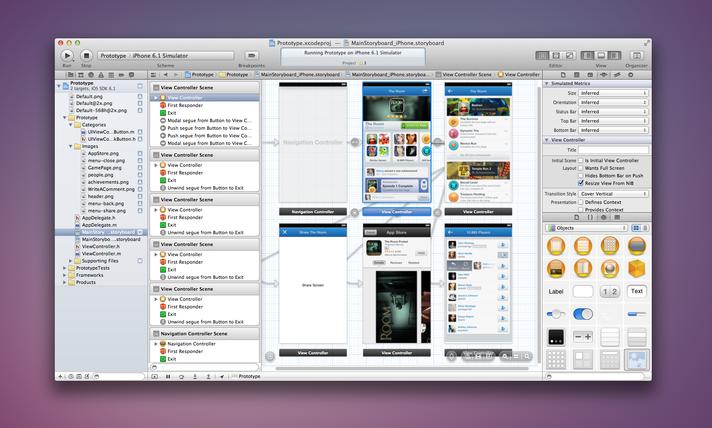Open the Identity inspector tab
This screenshot has height=428, width=712.
[590, 74]
